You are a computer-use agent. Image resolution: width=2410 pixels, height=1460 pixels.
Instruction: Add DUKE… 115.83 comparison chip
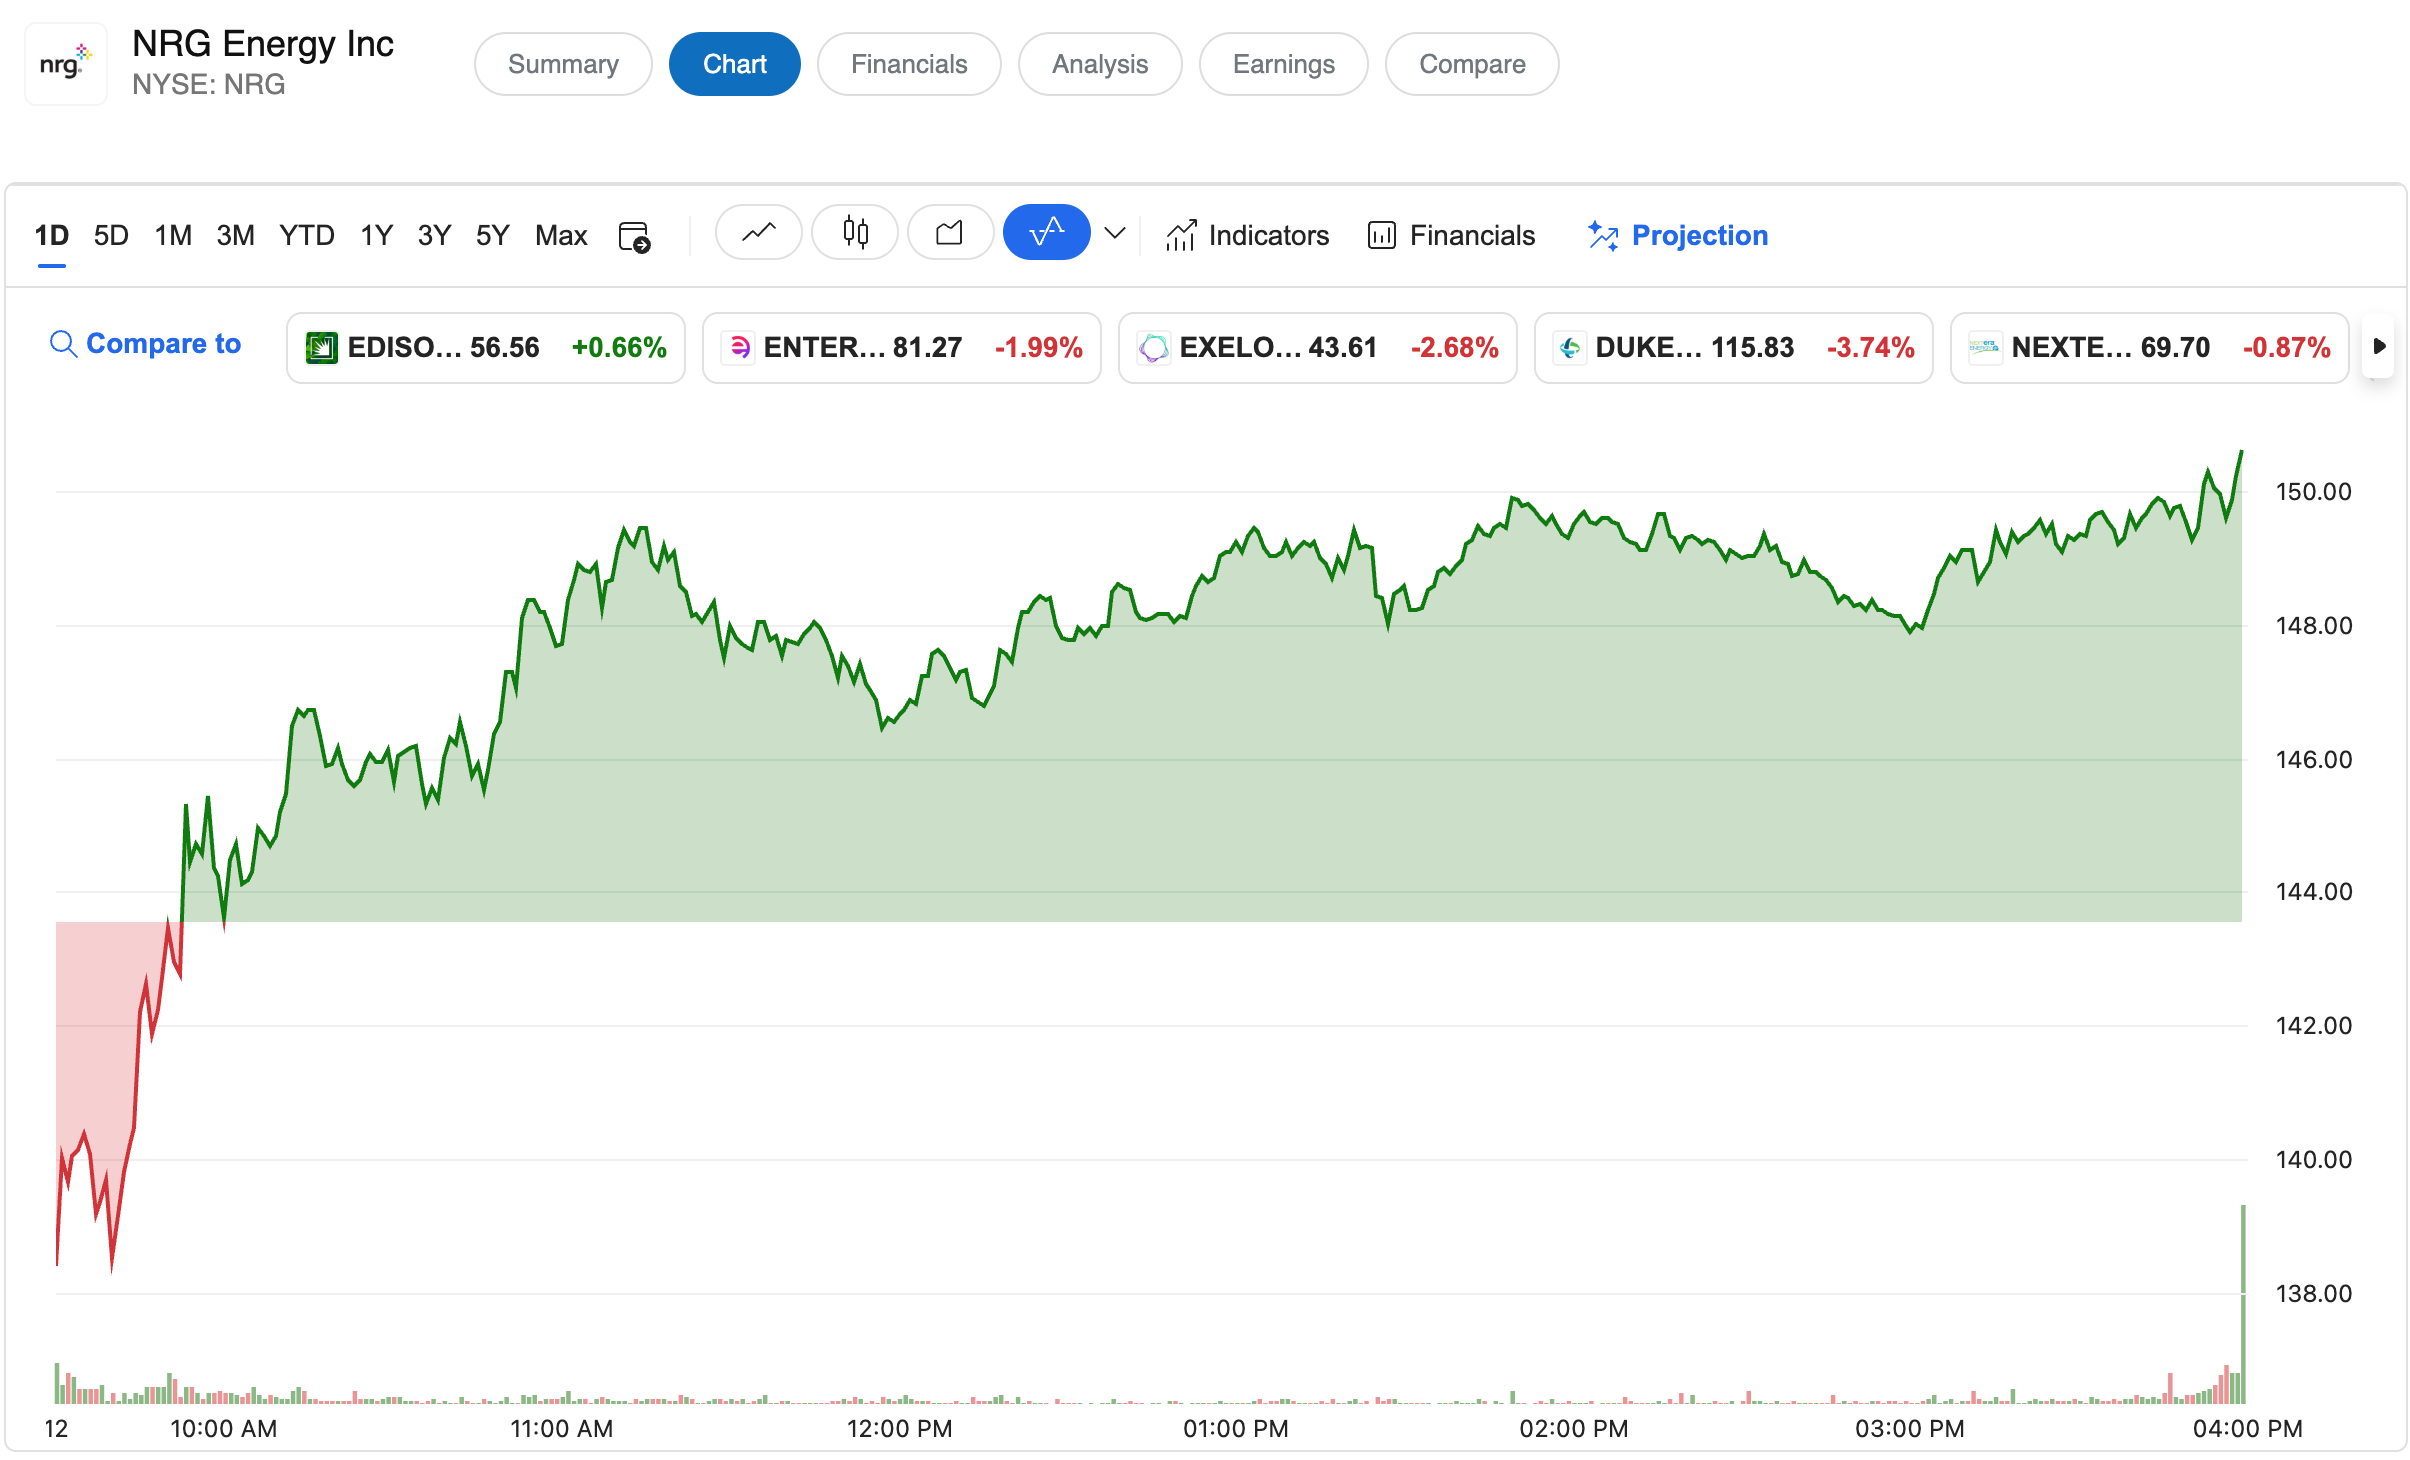pyautogui.click(x=1734, y=348)
